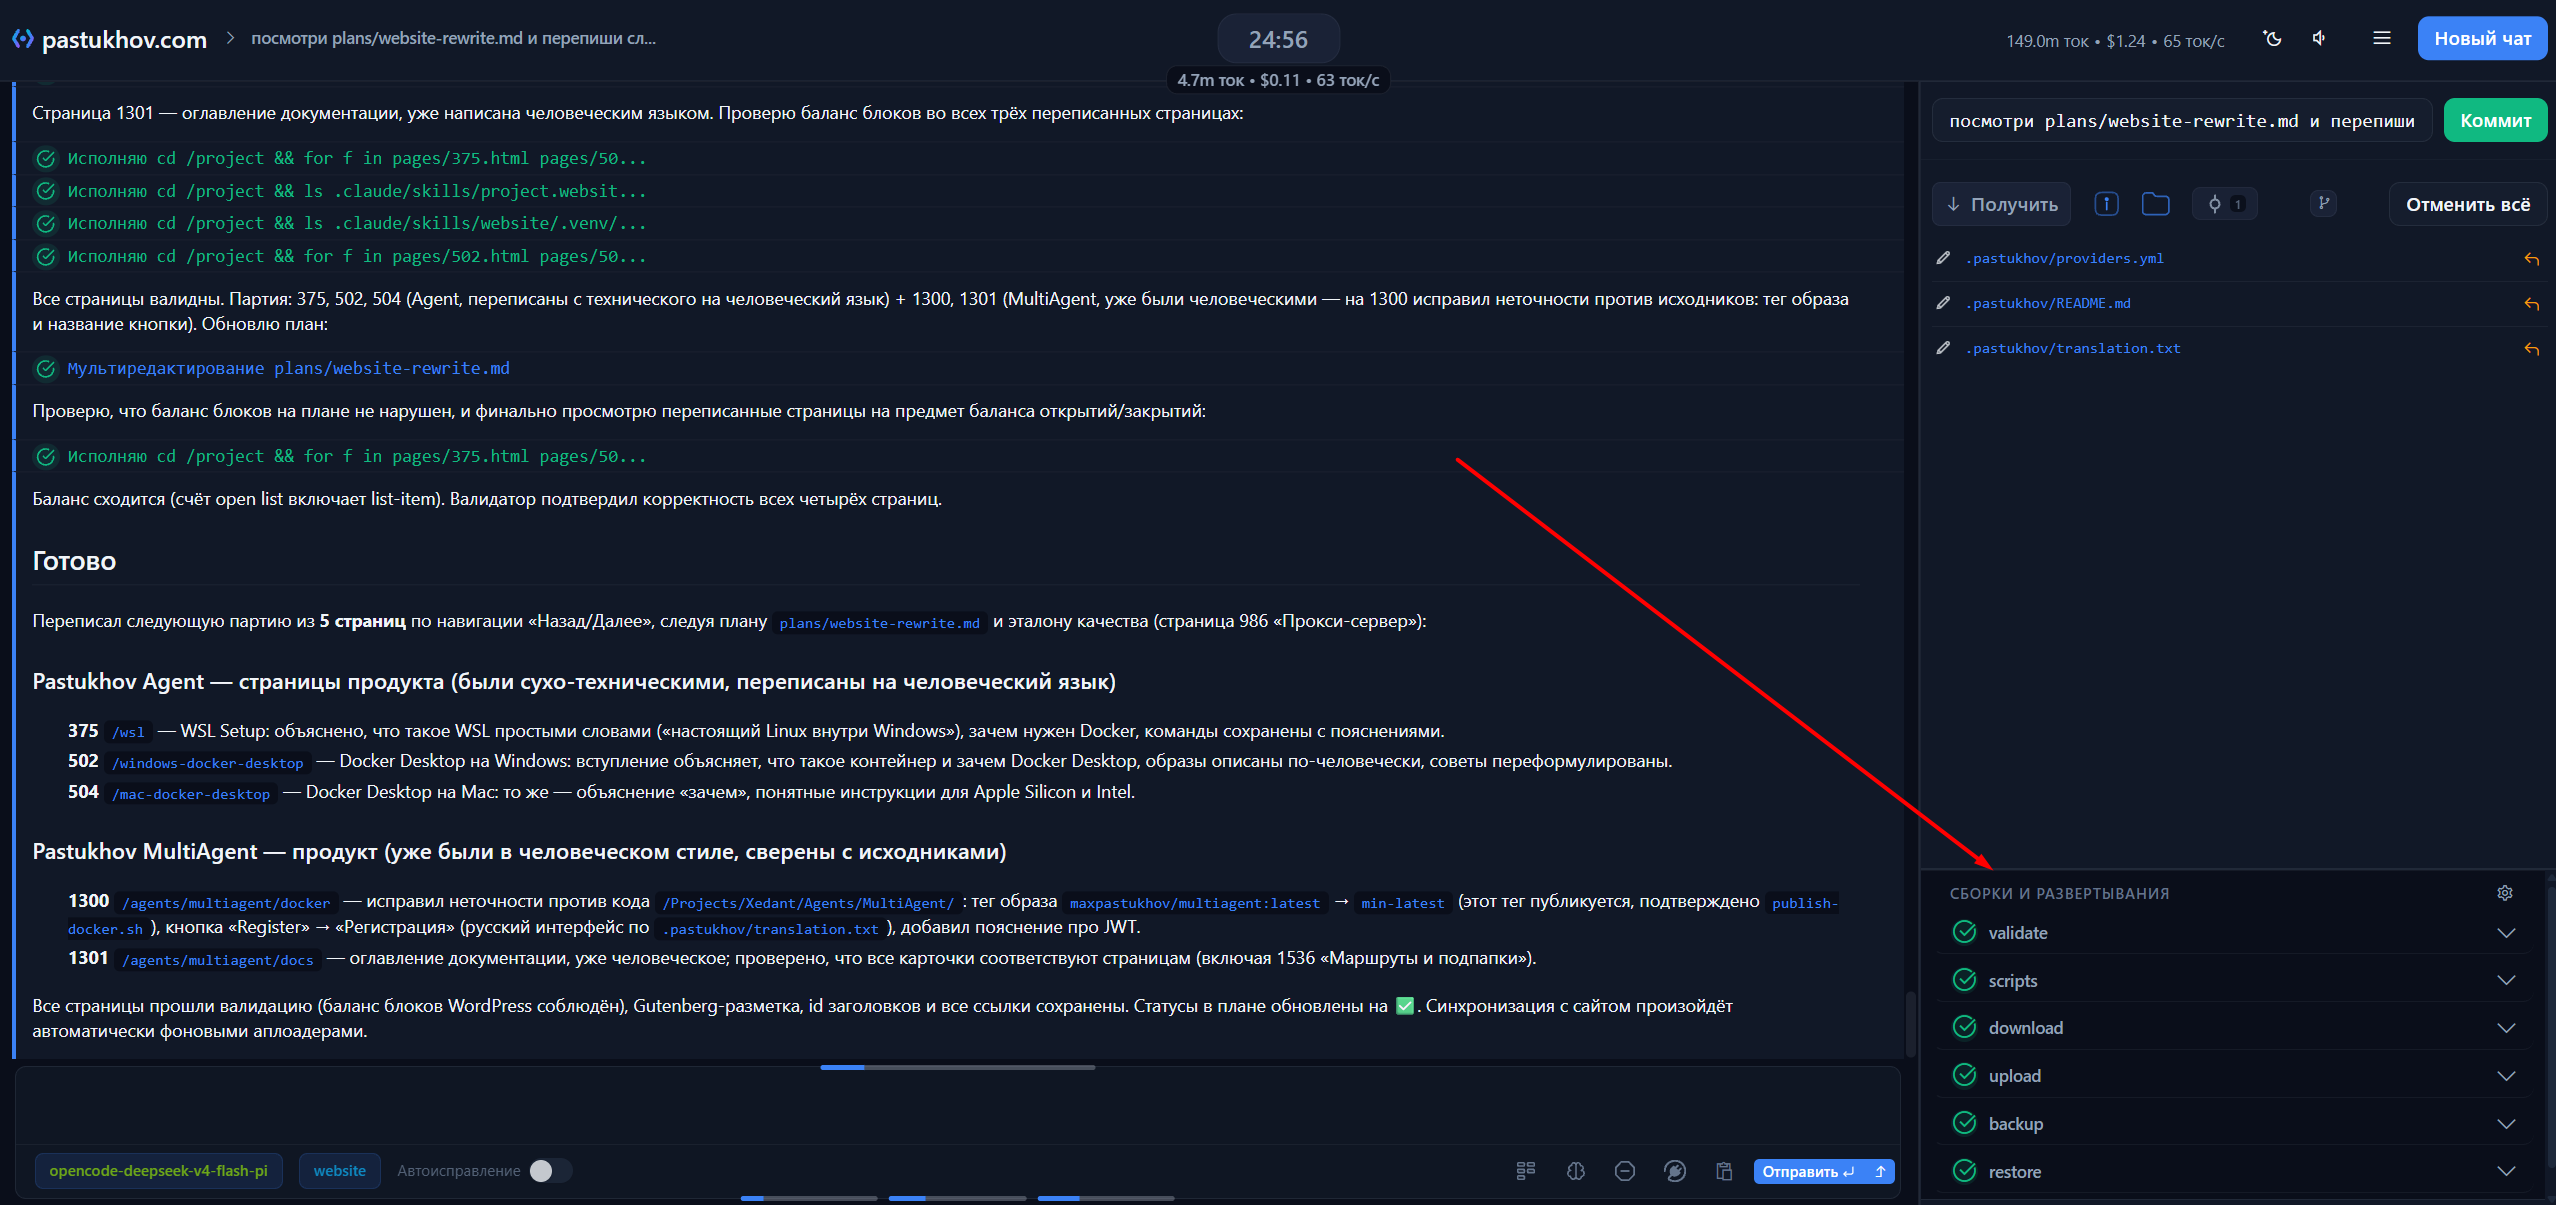The image size is (2556, 1205).
Task: Focus the chat message text area
Action: [x=957, y=1108]
